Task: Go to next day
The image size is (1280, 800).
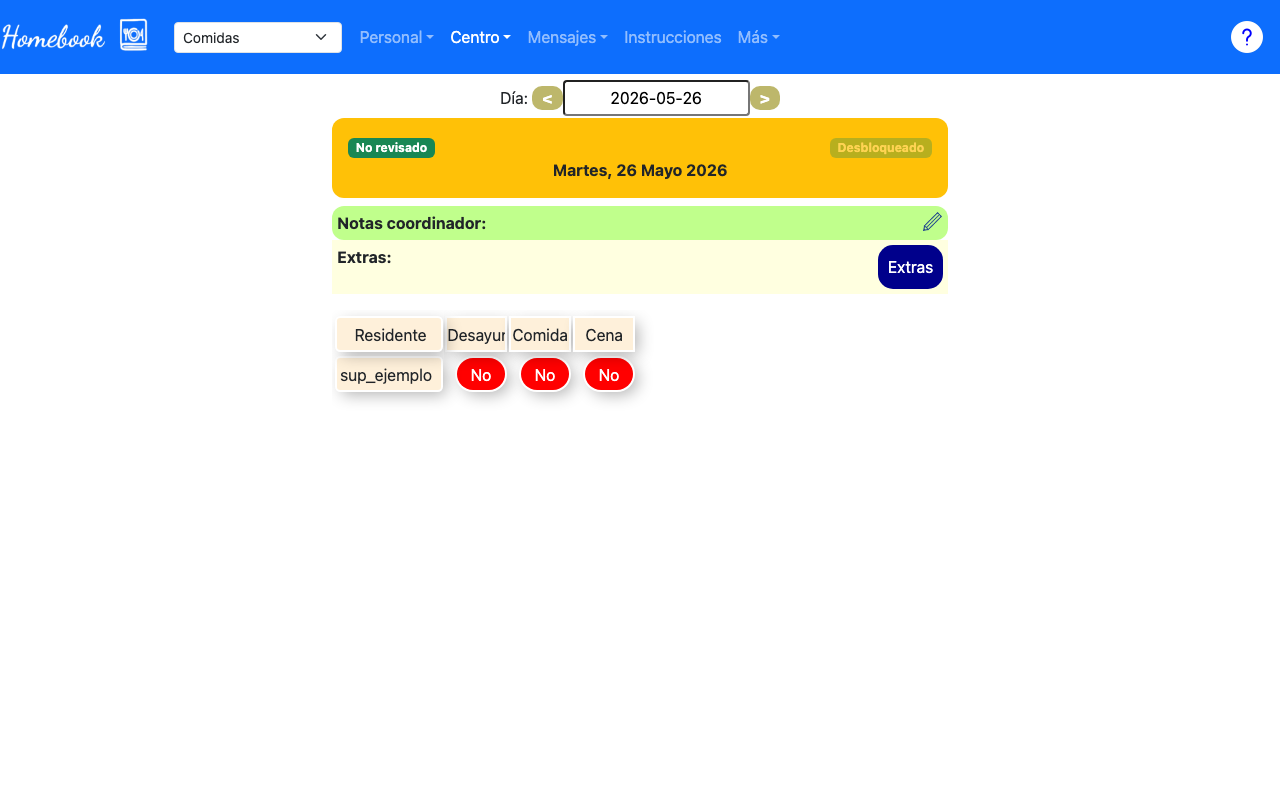Action: pyautogui.click(x=765, y=98)
